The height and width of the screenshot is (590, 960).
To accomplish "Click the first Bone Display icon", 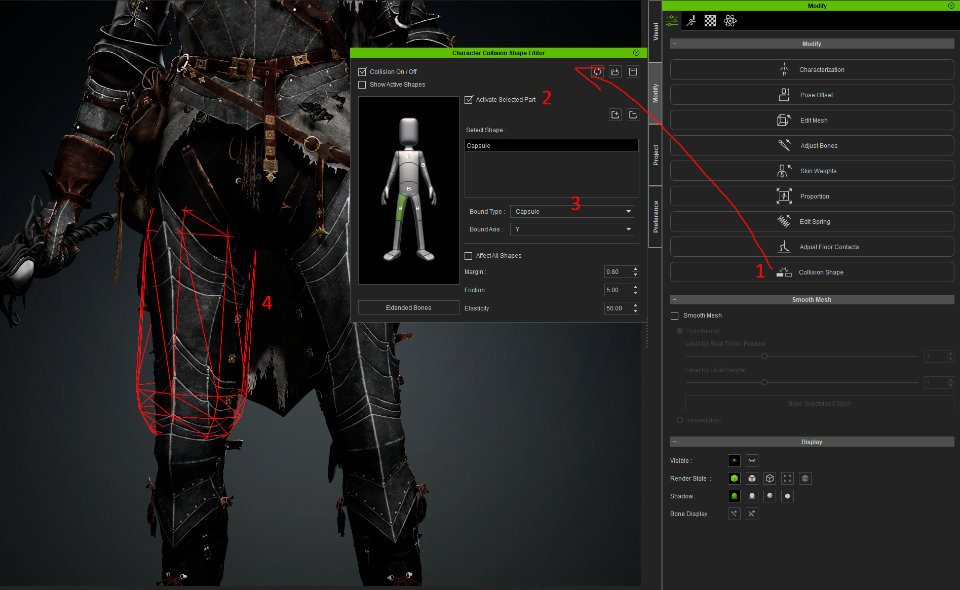I will point(734,513).
